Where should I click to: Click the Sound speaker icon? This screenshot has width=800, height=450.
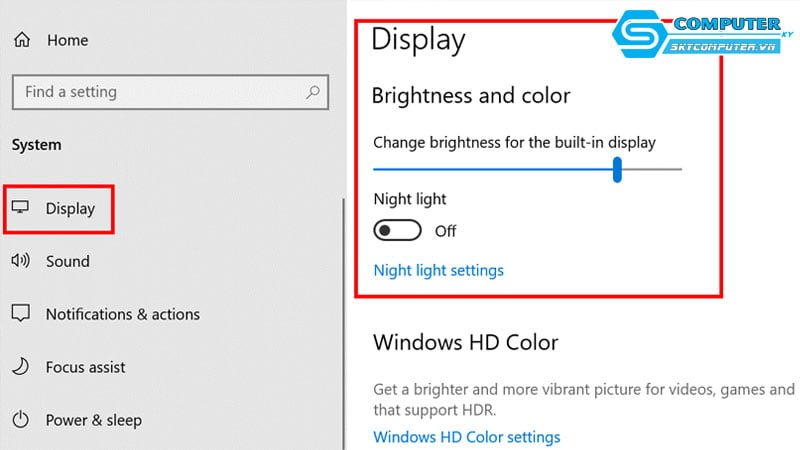click(x=20, y=261)
